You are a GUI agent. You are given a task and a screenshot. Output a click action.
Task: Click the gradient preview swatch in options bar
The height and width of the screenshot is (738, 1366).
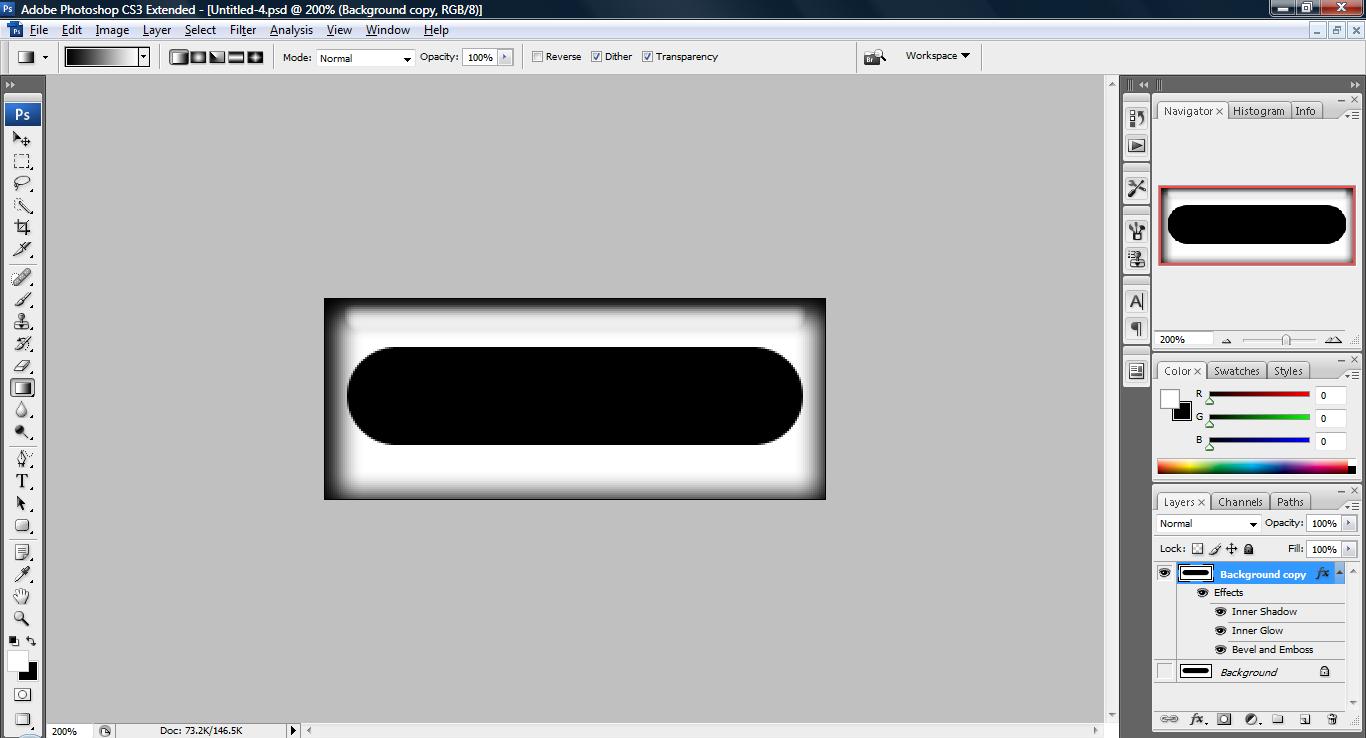[x=101, y=57]
